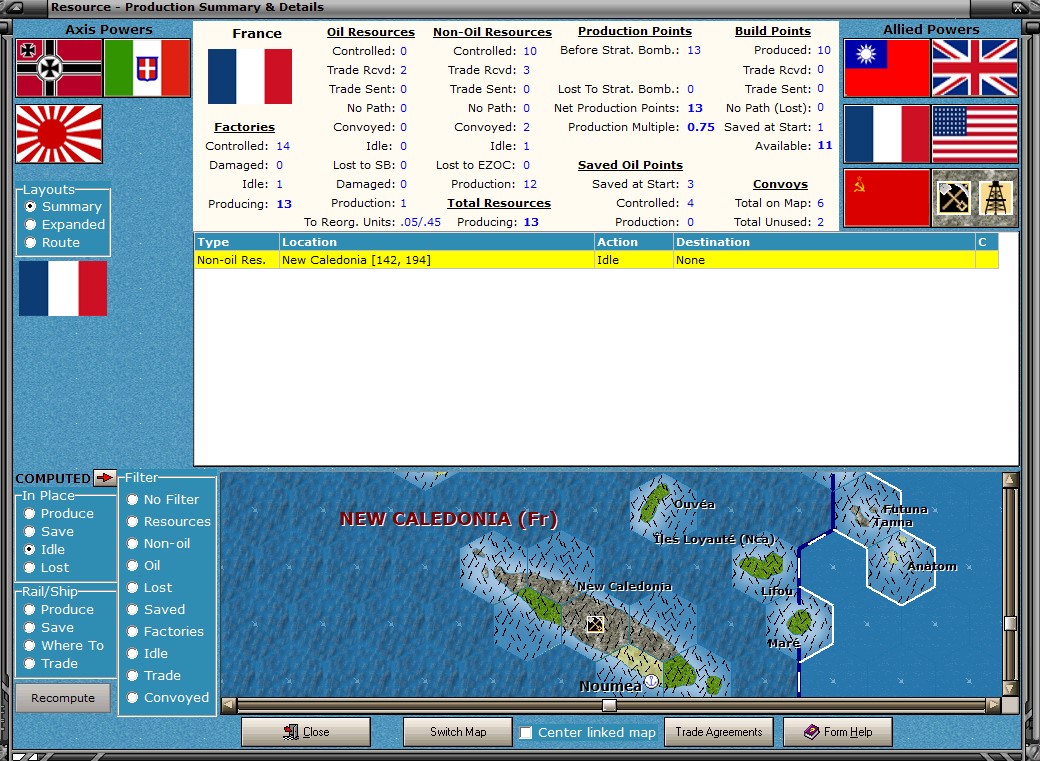Set filter to Non-oil
1040x761 pixels.
coord(133,543)
